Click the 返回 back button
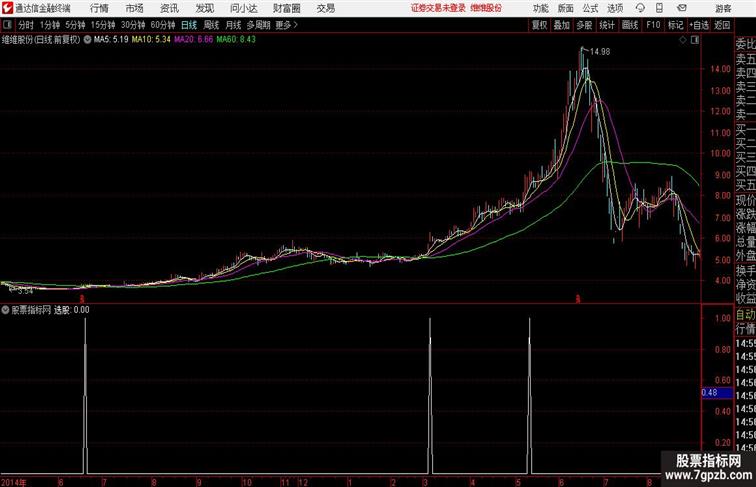 (x=722, y=25)
